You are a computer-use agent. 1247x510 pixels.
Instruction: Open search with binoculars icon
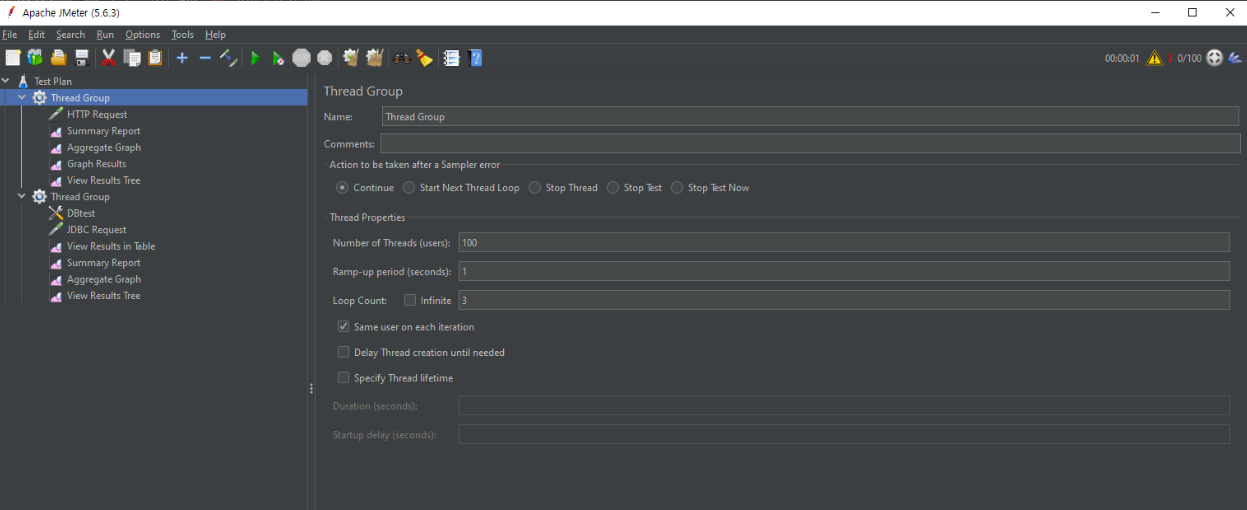point(401,58)
